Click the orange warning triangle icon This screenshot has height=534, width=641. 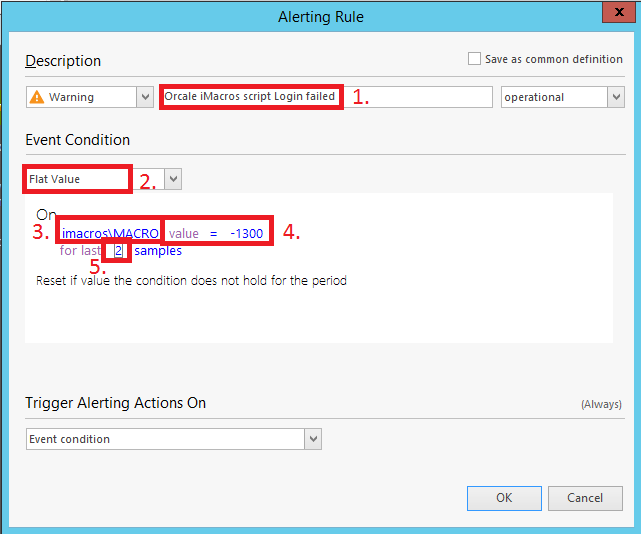point(37,97)
